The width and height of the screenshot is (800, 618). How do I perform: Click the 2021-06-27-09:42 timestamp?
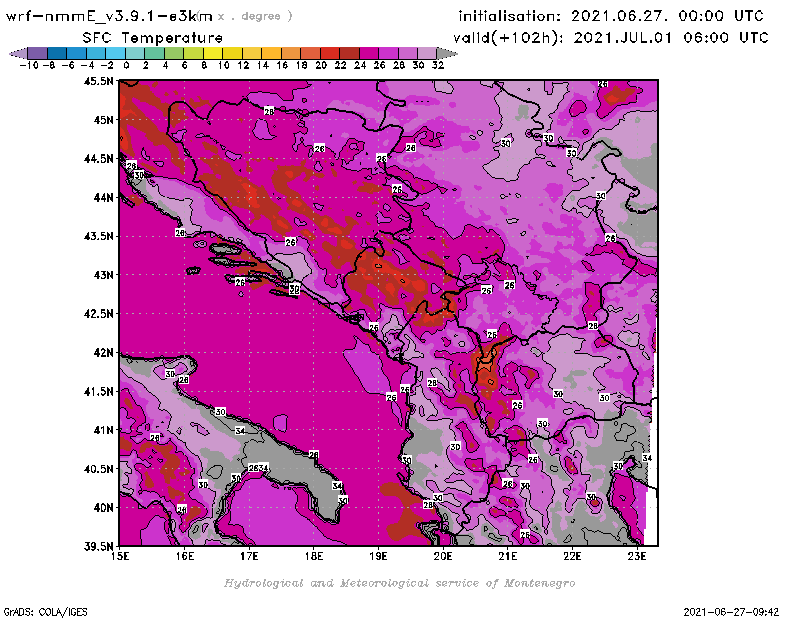[x=731, y=612]
